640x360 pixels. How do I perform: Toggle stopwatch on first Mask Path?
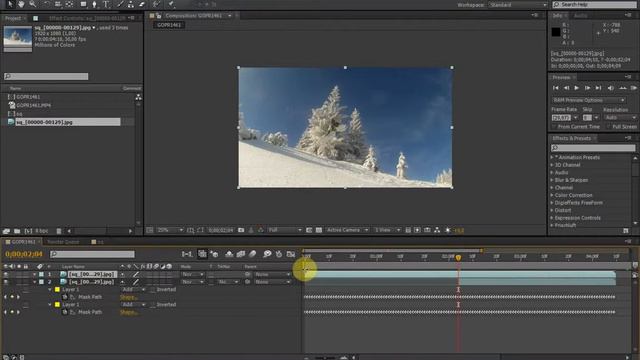pyautogui.click(x=64, y=297)
